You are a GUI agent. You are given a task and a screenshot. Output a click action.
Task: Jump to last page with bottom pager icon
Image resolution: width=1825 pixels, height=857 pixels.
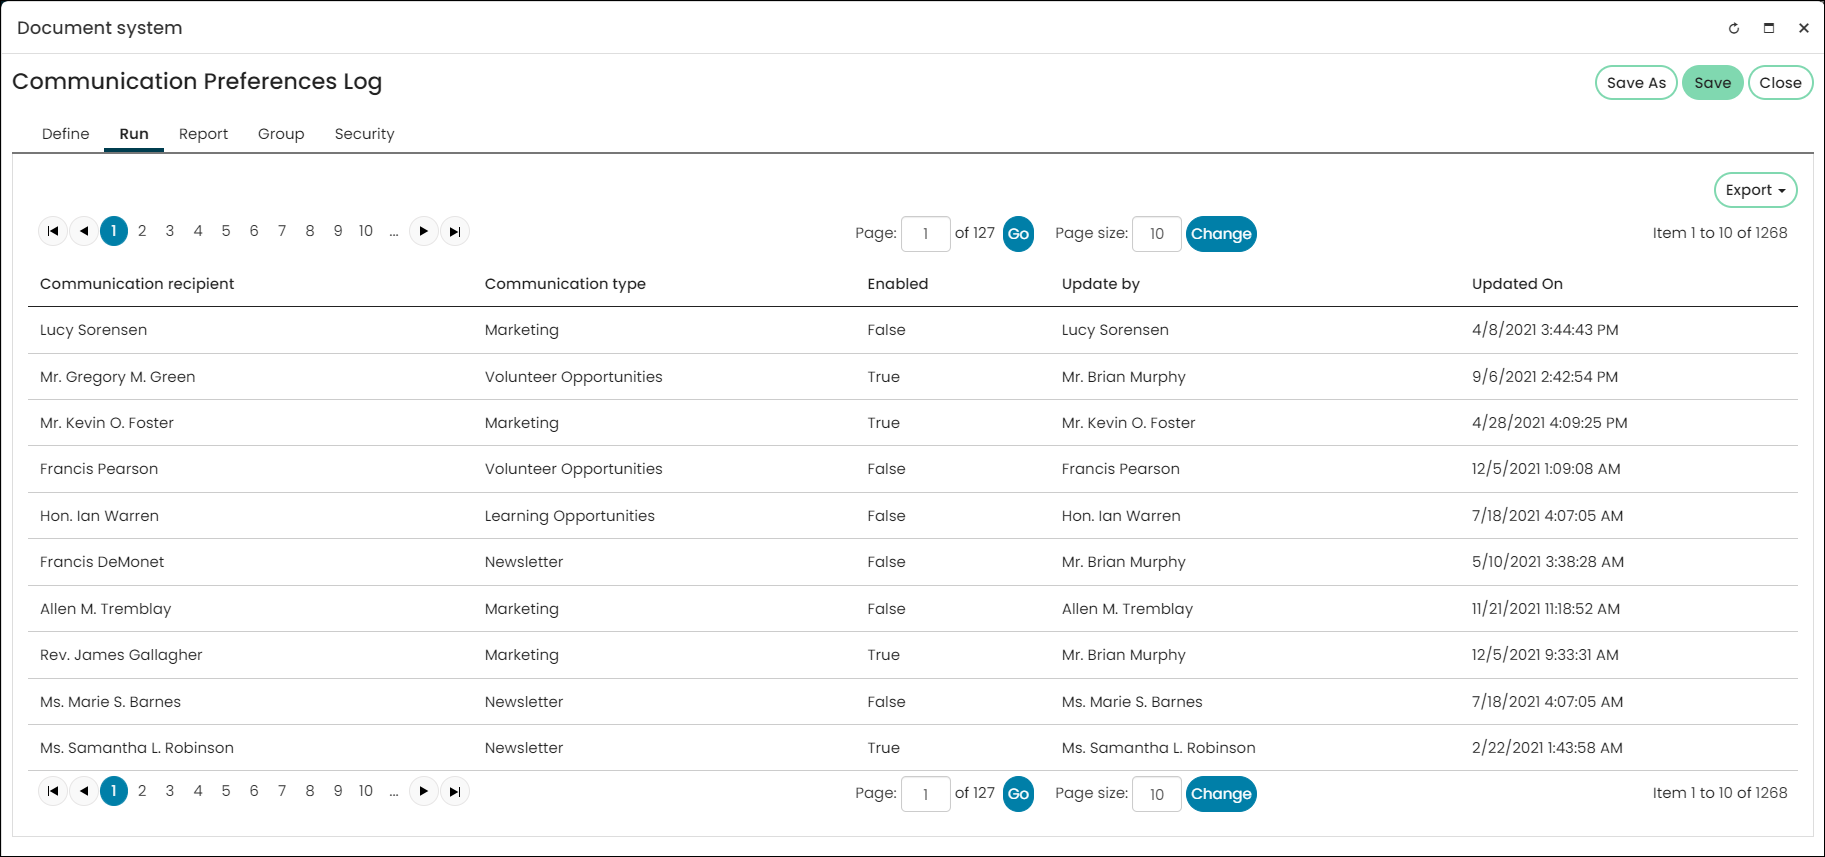pyautogui.click(x=455, y=791)
